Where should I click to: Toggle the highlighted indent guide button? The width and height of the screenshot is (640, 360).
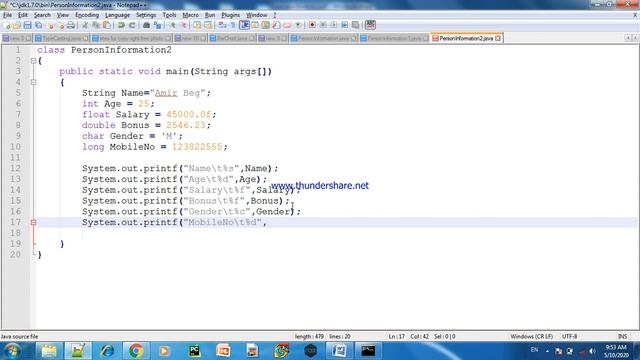244,25
